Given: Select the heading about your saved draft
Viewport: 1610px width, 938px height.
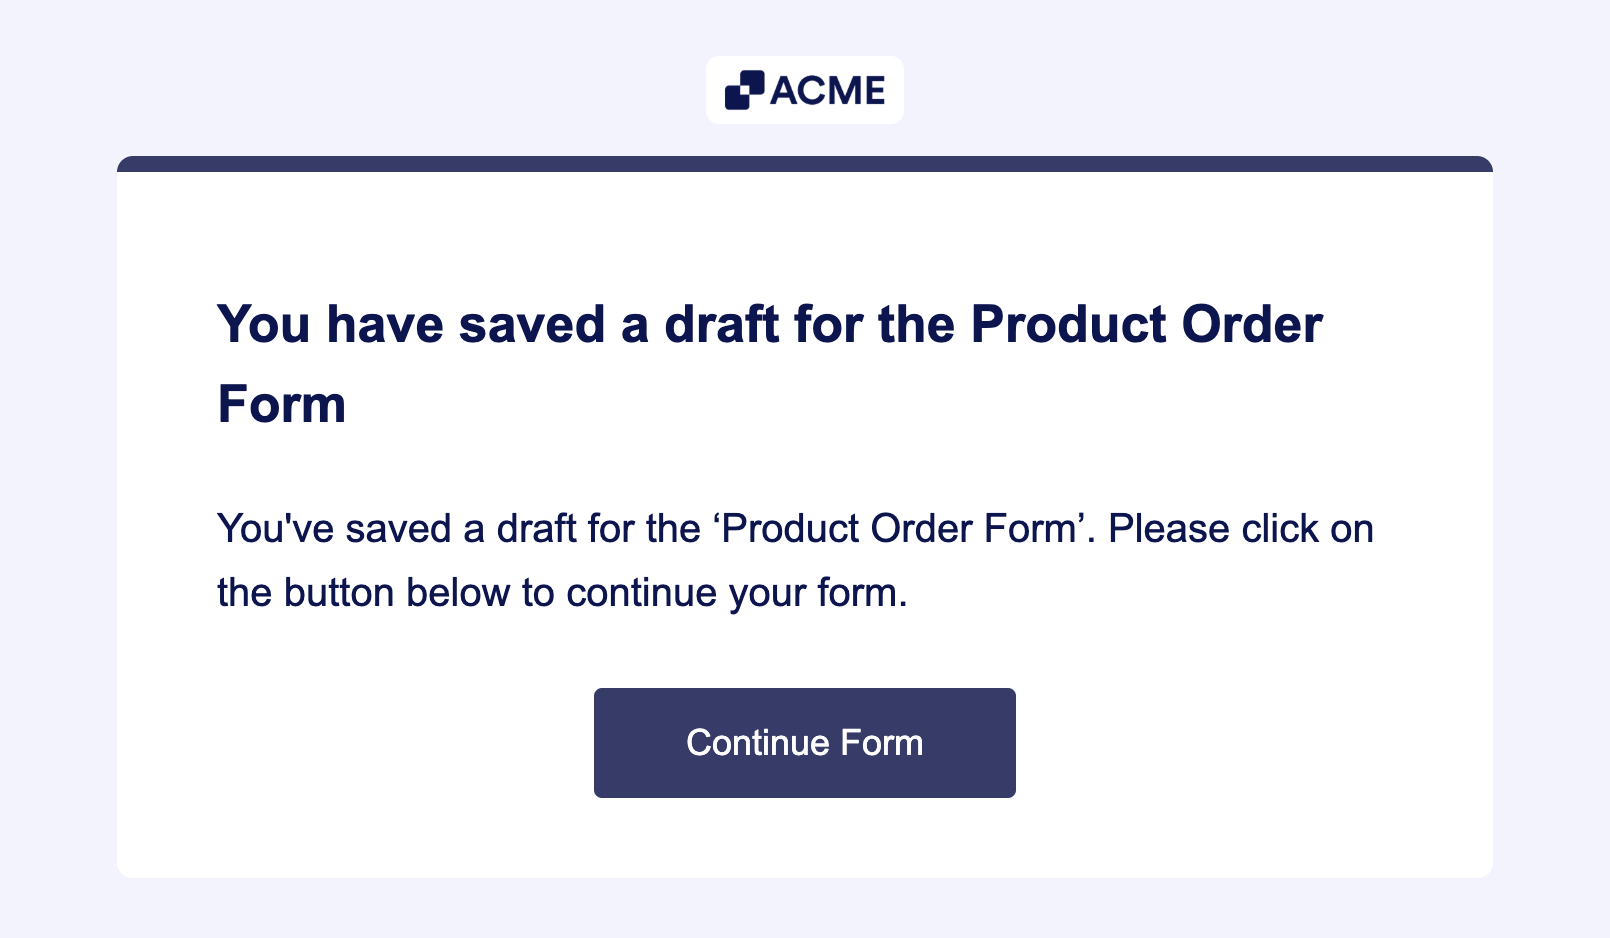Looking at the screenshot, I should [770, 363].
